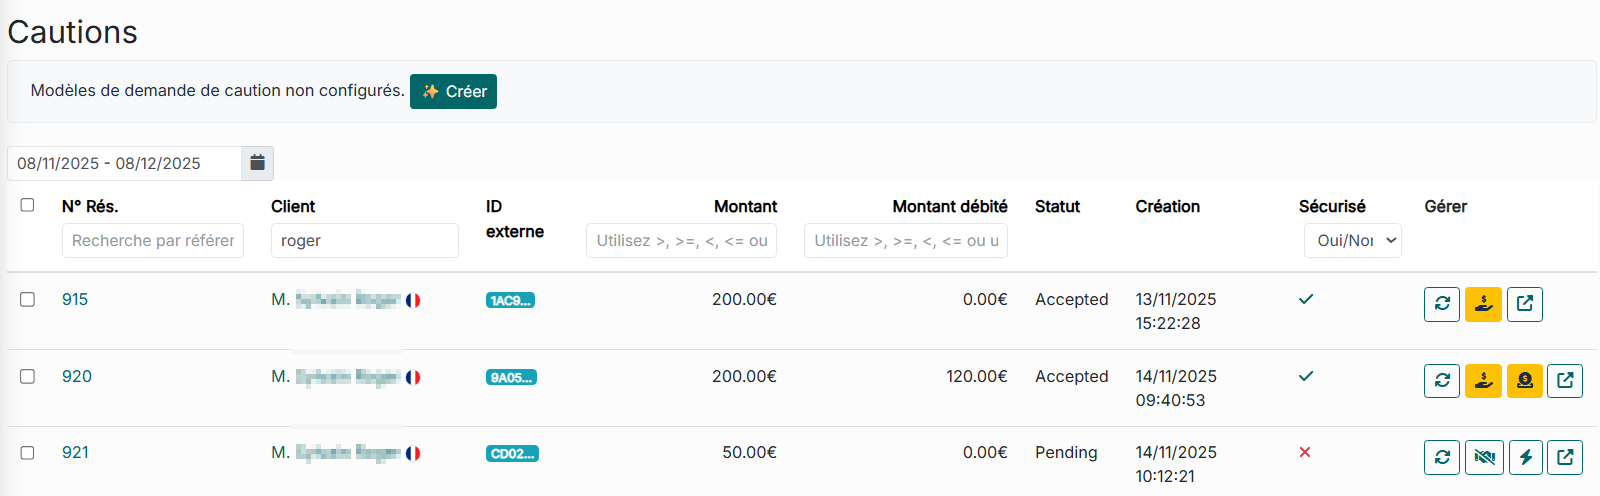Refresh the deposit for reservation 915
This screenshot has height=496, width=1600.
tap(1442, 304)
